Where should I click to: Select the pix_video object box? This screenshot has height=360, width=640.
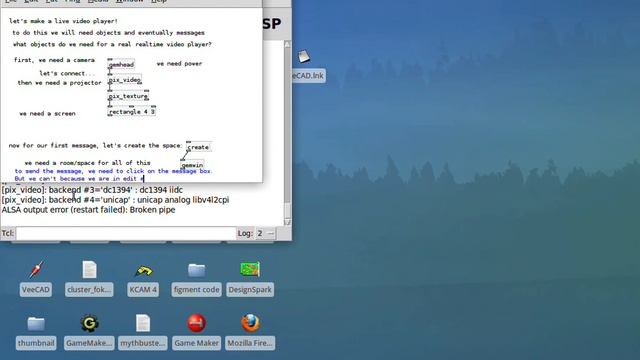coord(125,80)
